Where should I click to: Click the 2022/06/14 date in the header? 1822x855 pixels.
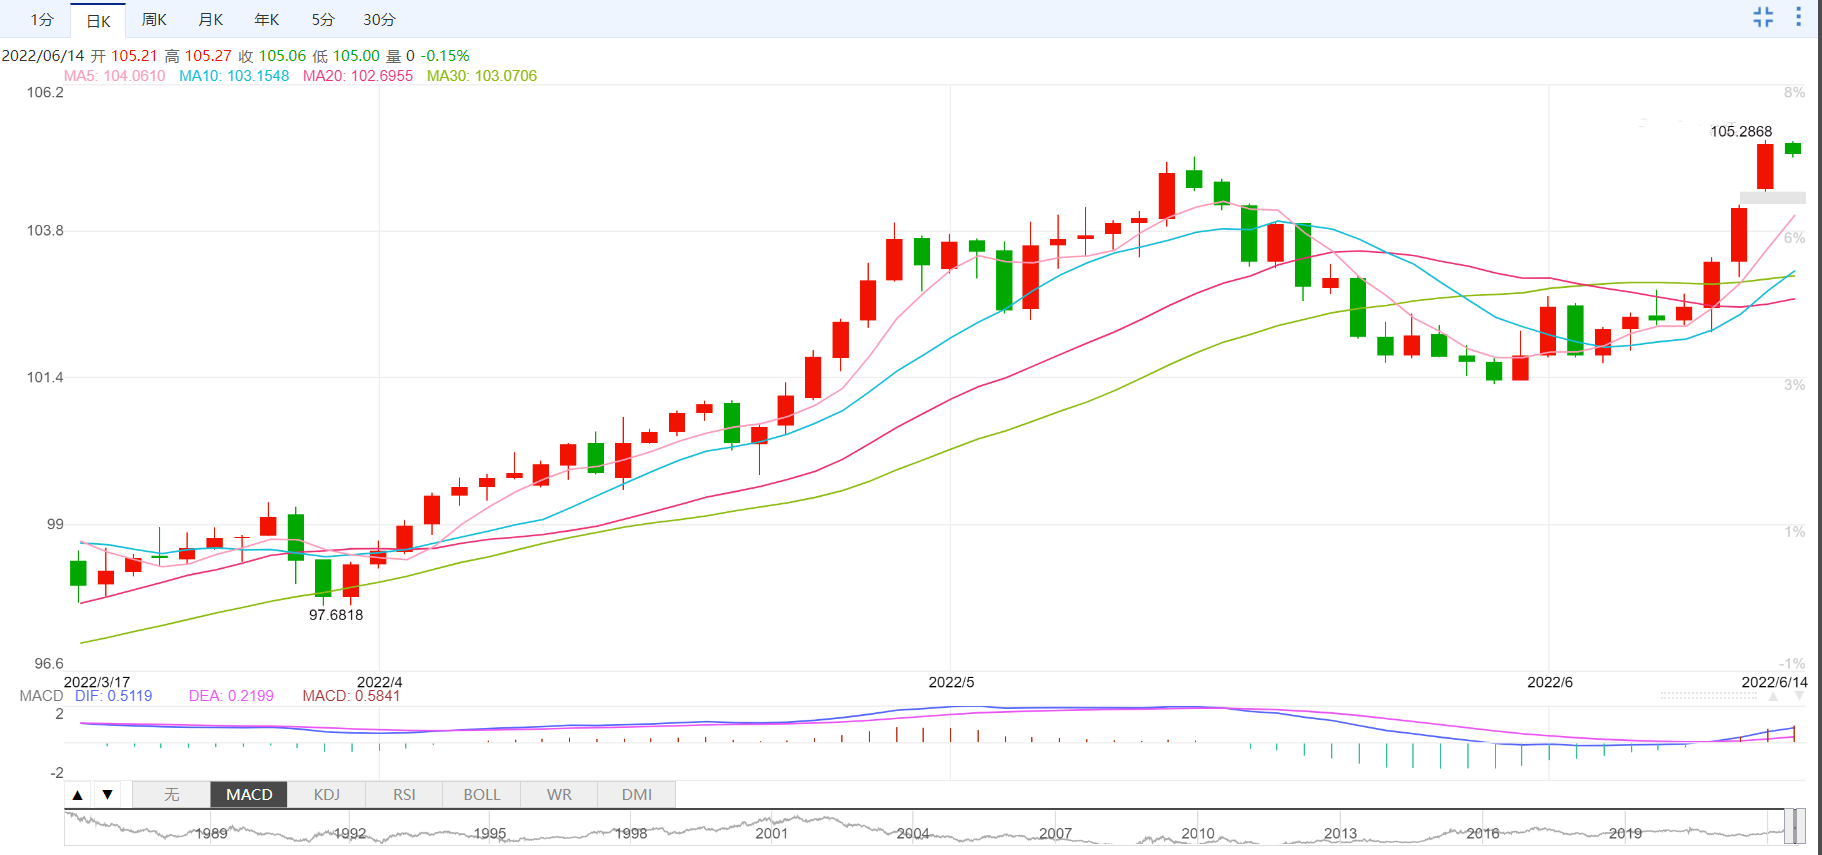click(x=43, y=56)
